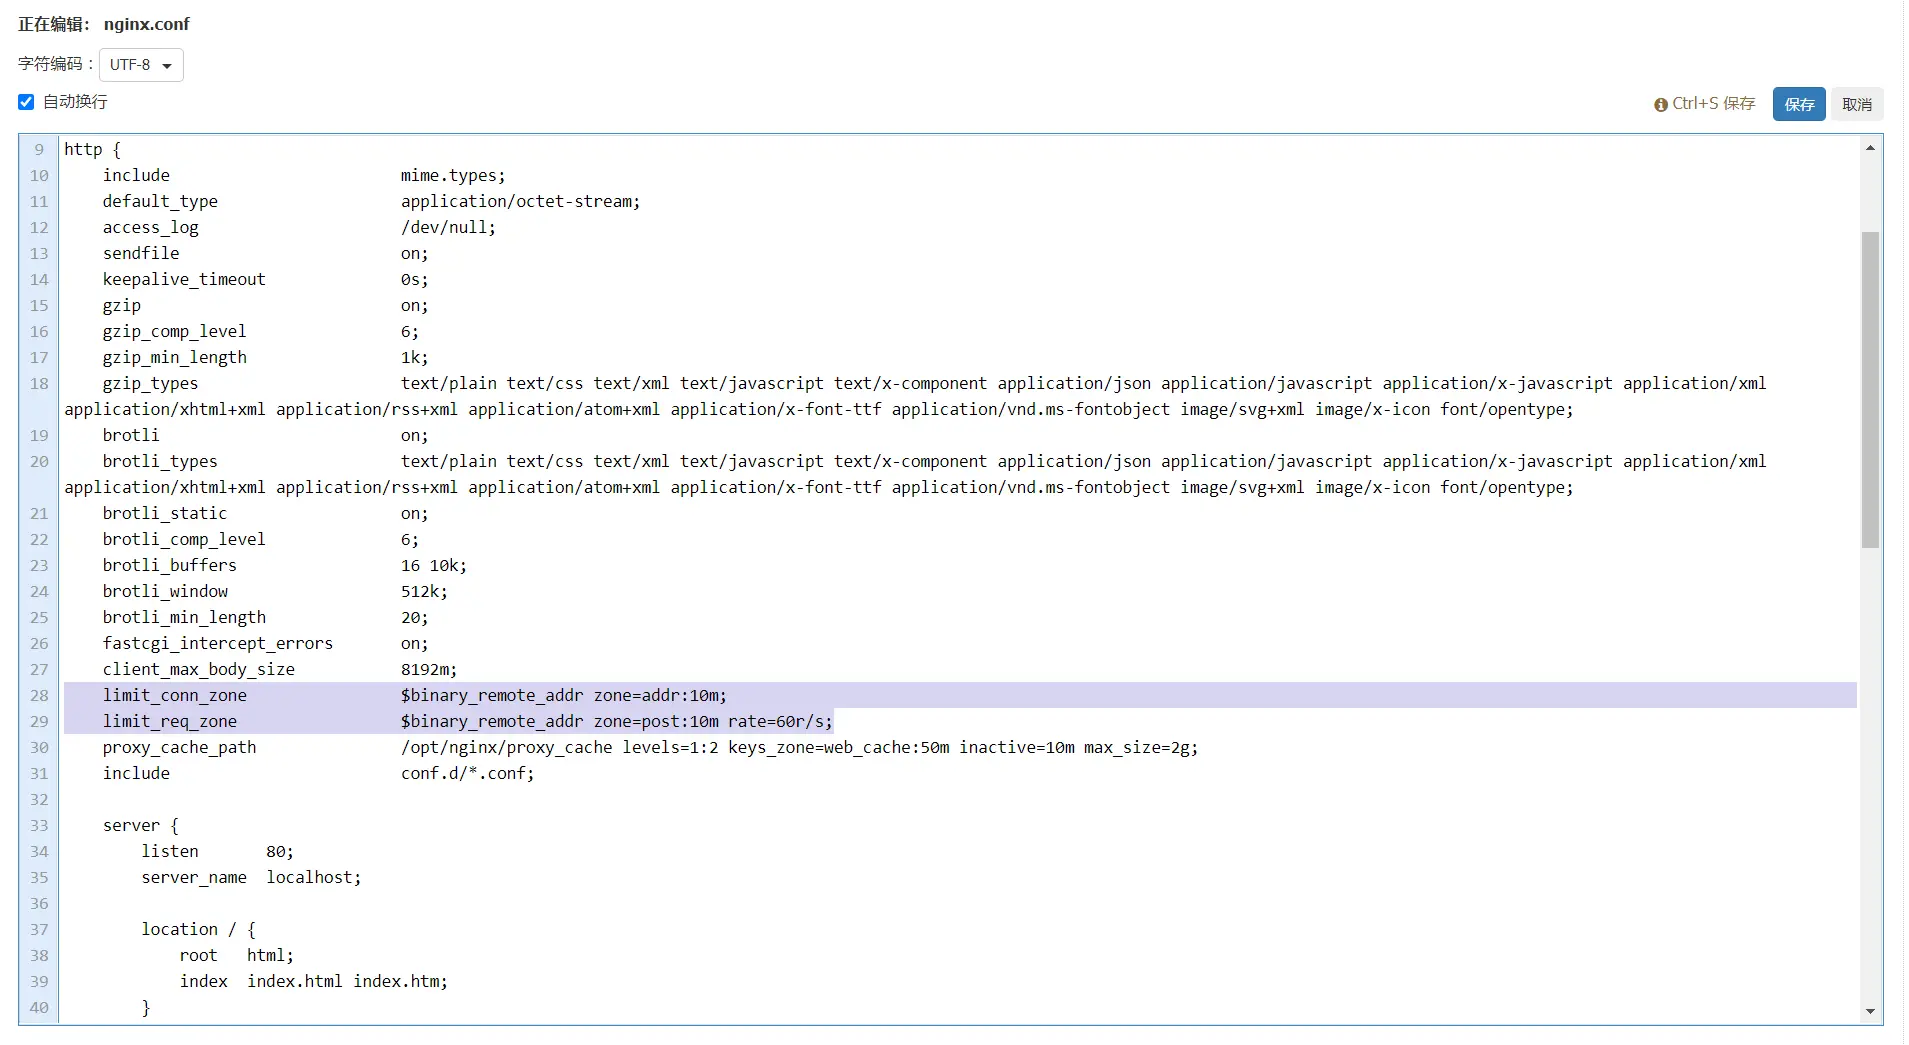Click the 'brotli_static' directive
Screen dimensions: 1909x1045
pyautogui.click(x=165, y=513)
